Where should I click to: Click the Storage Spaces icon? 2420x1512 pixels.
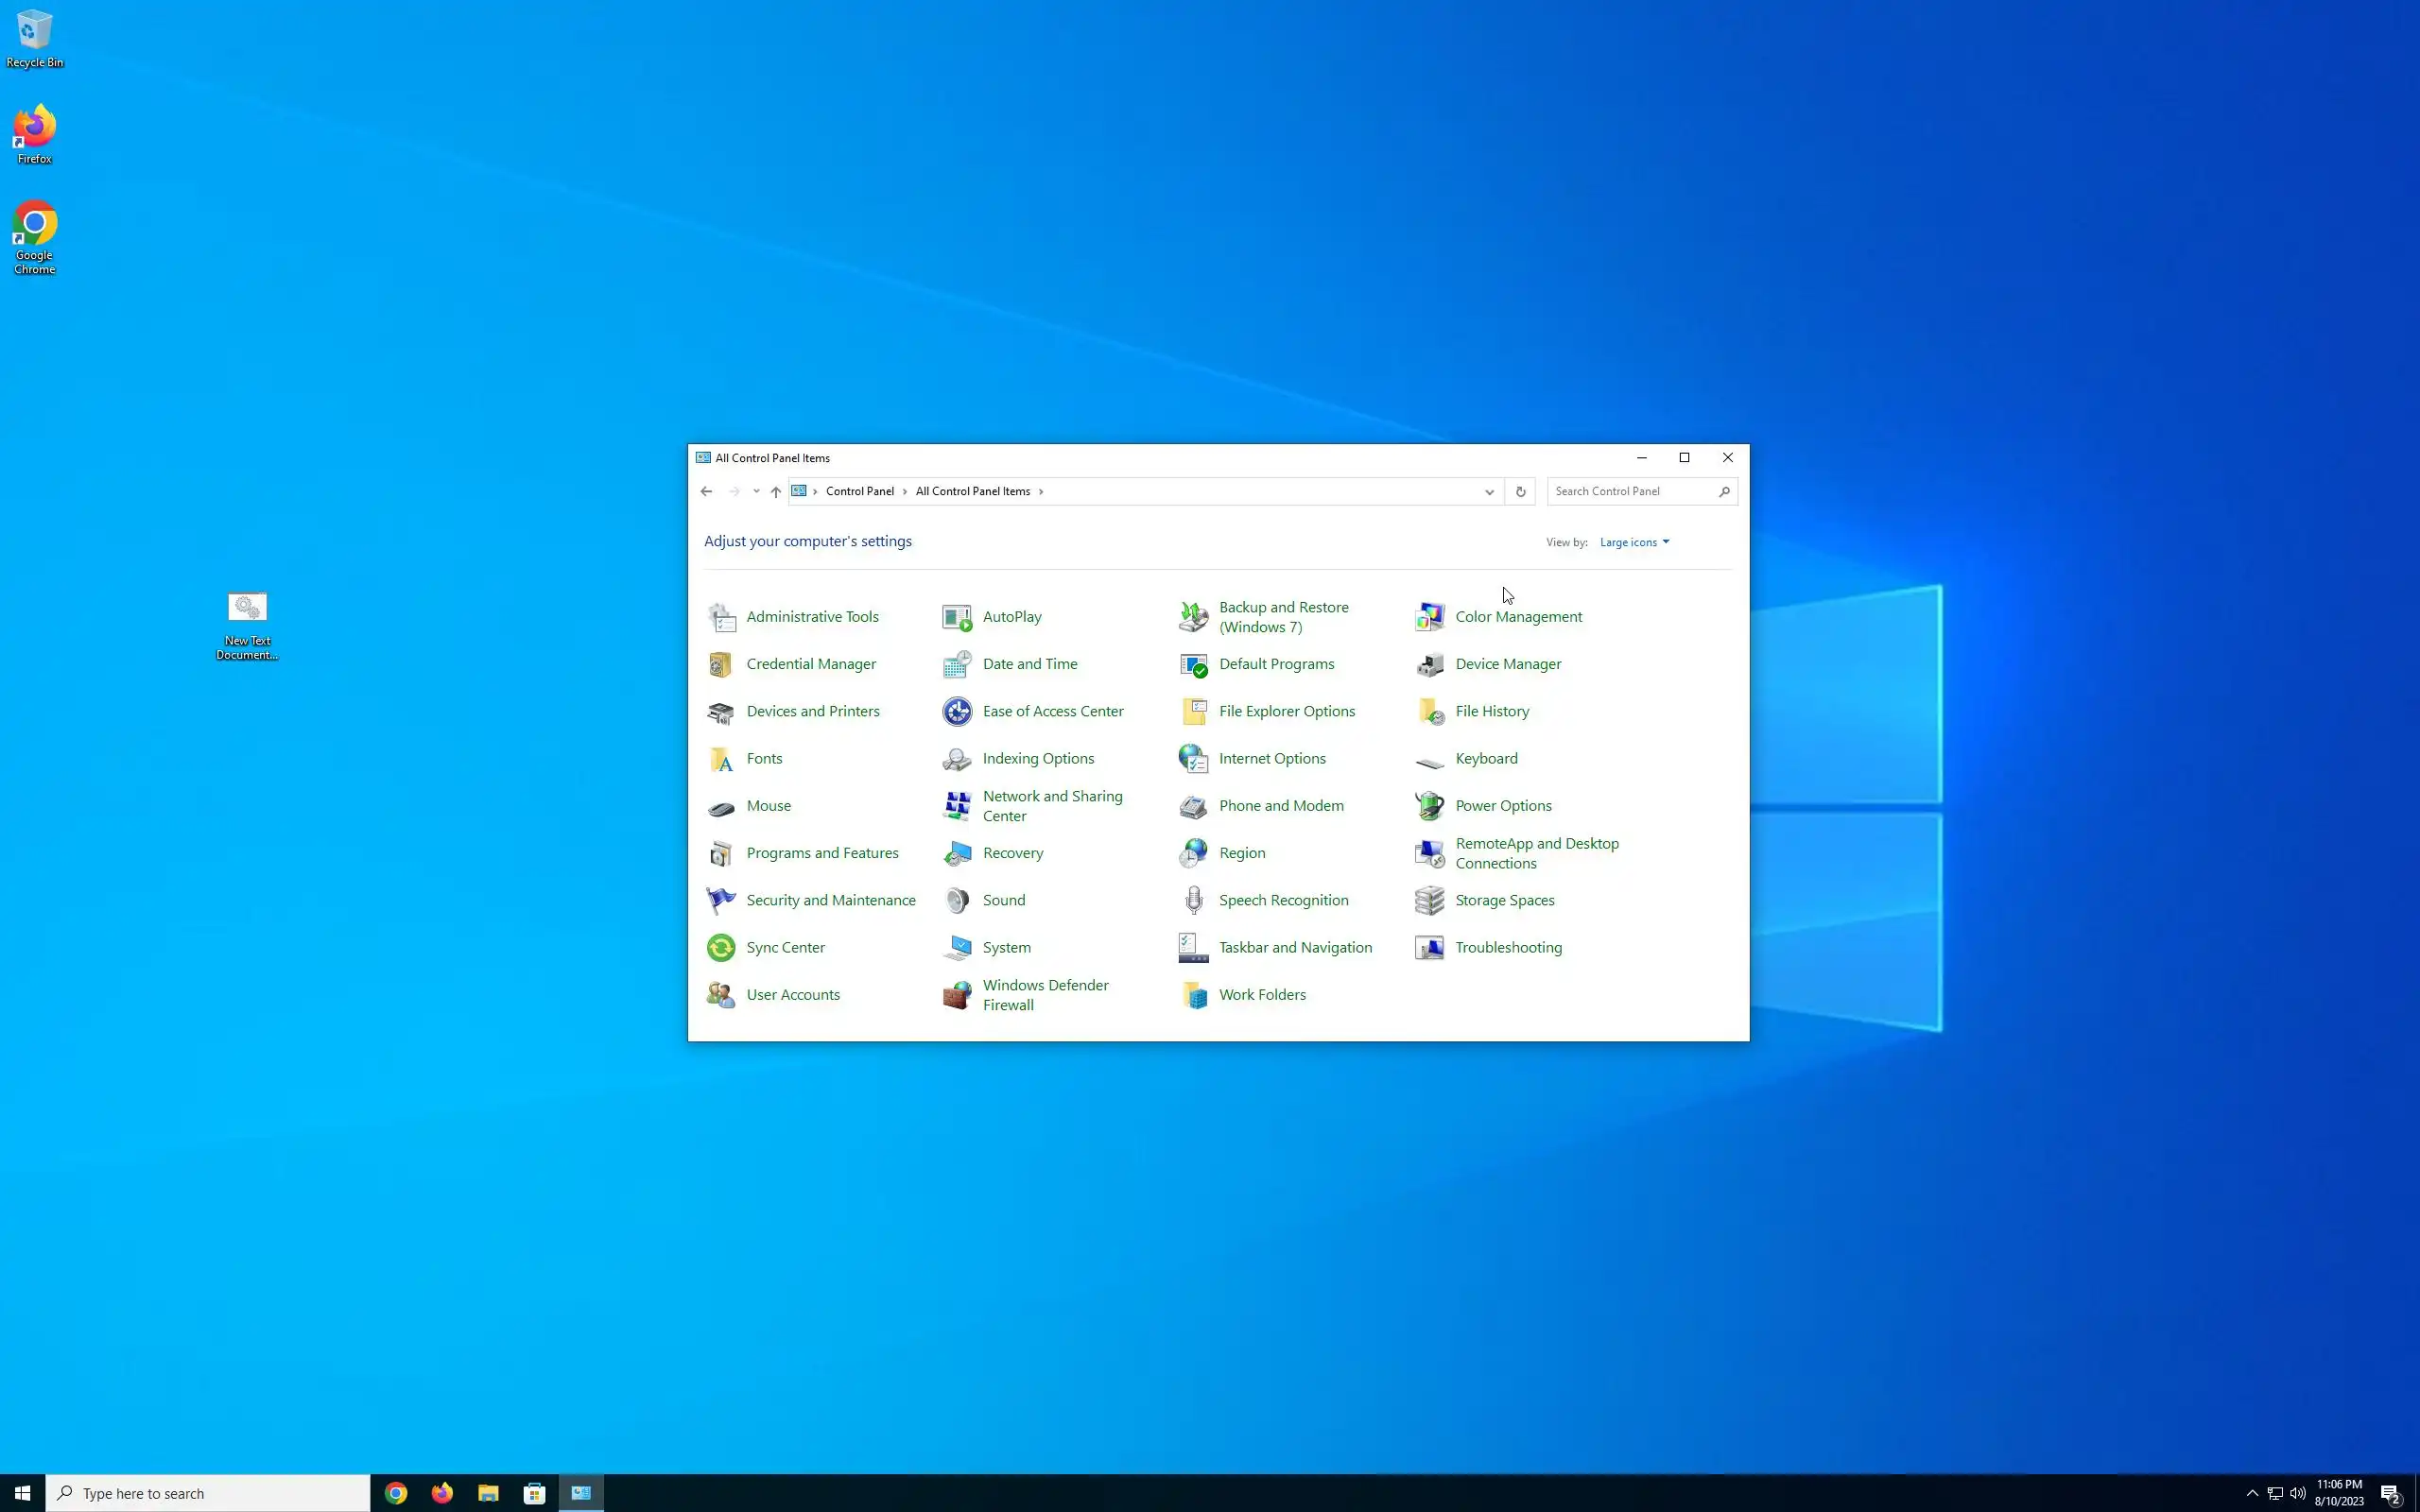coord(1429,900)
